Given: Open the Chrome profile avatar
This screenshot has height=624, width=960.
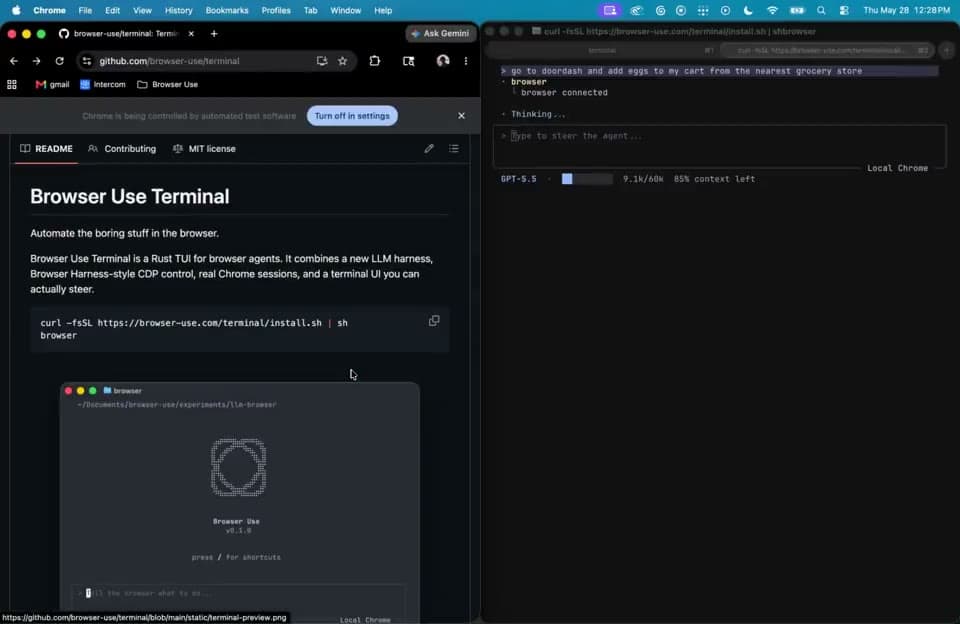Looking at the screenshot, I should 443,61.
